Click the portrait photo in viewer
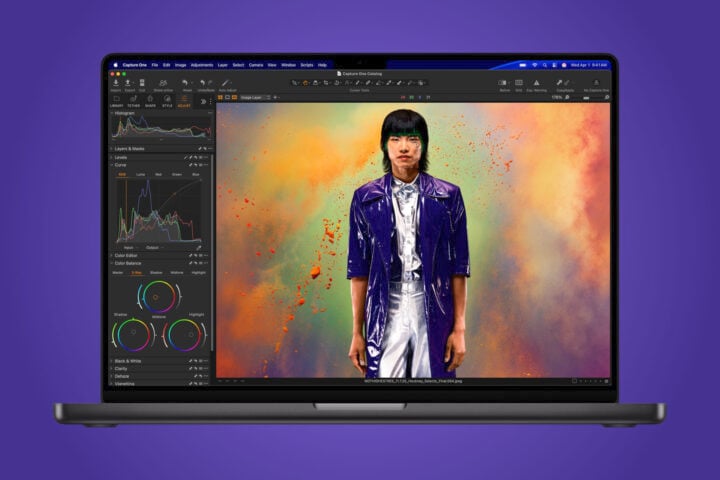Image resolution: width=720 pixels, height=480 pixels. (x=413, y=240)
